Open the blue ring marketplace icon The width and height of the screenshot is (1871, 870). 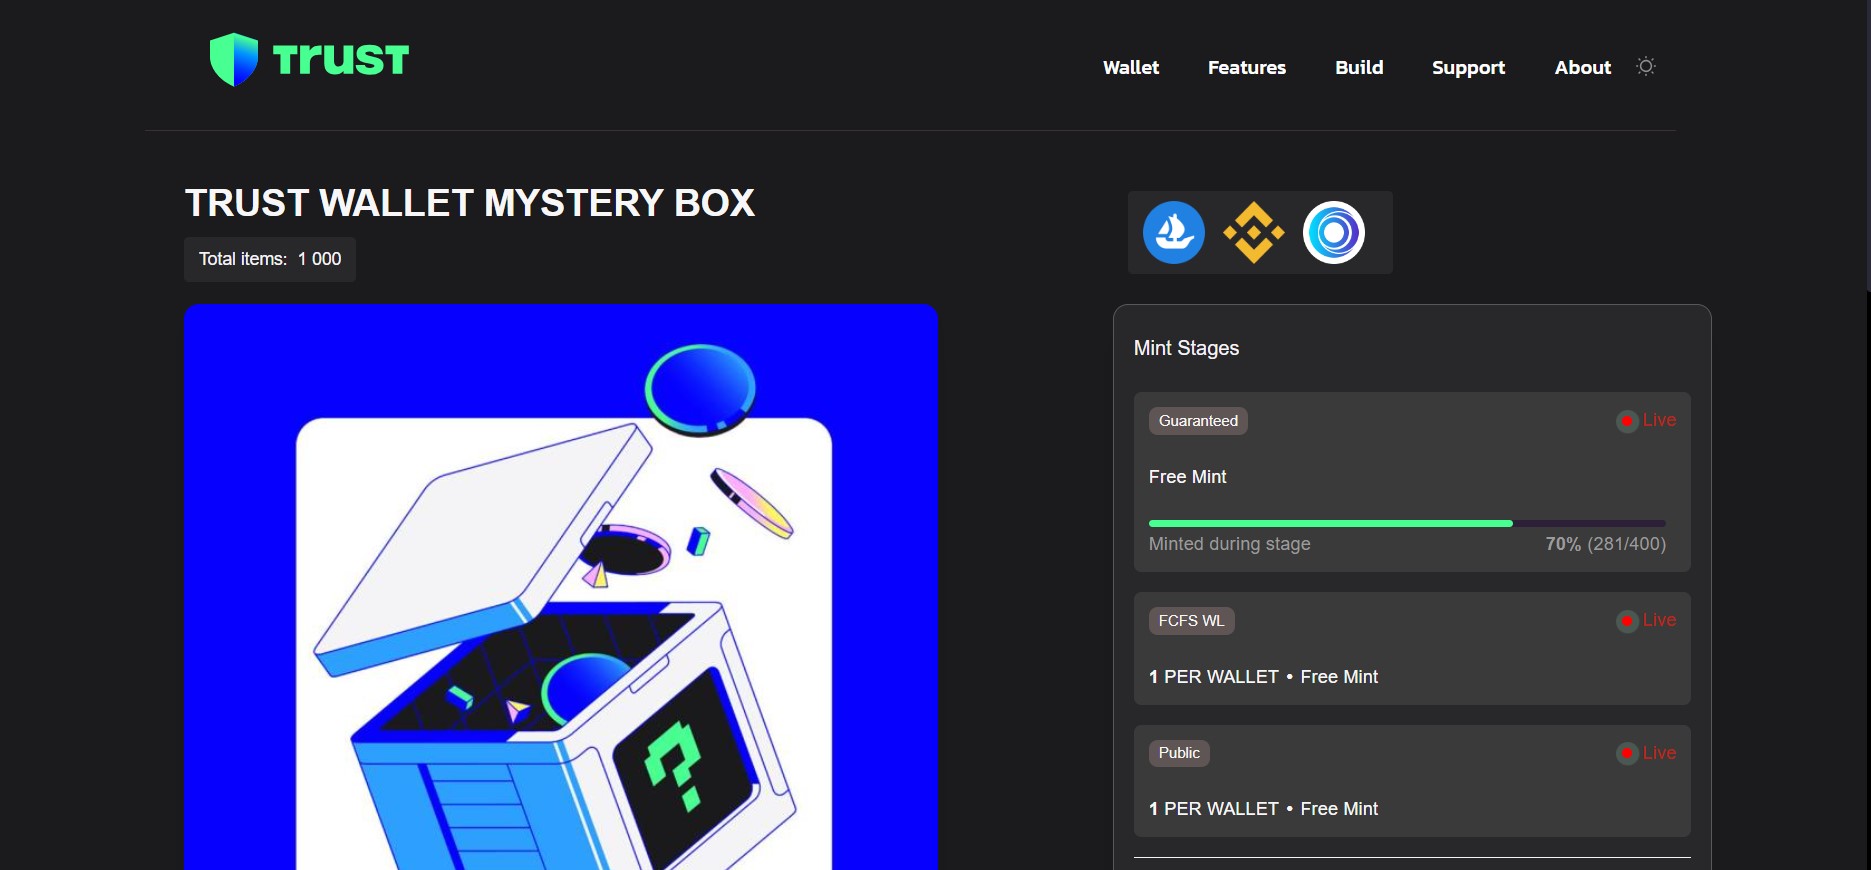pos(1334,233)
